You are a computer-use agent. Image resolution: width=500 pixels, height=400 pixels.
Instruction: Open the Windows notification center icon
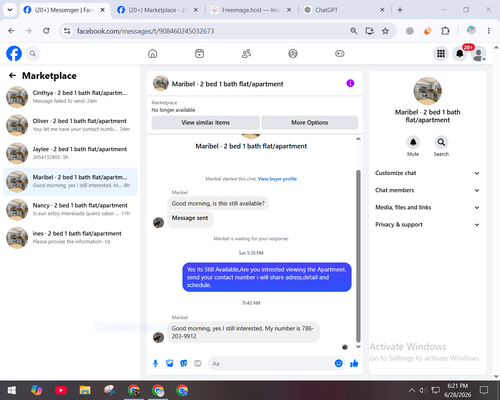(484, 390)
